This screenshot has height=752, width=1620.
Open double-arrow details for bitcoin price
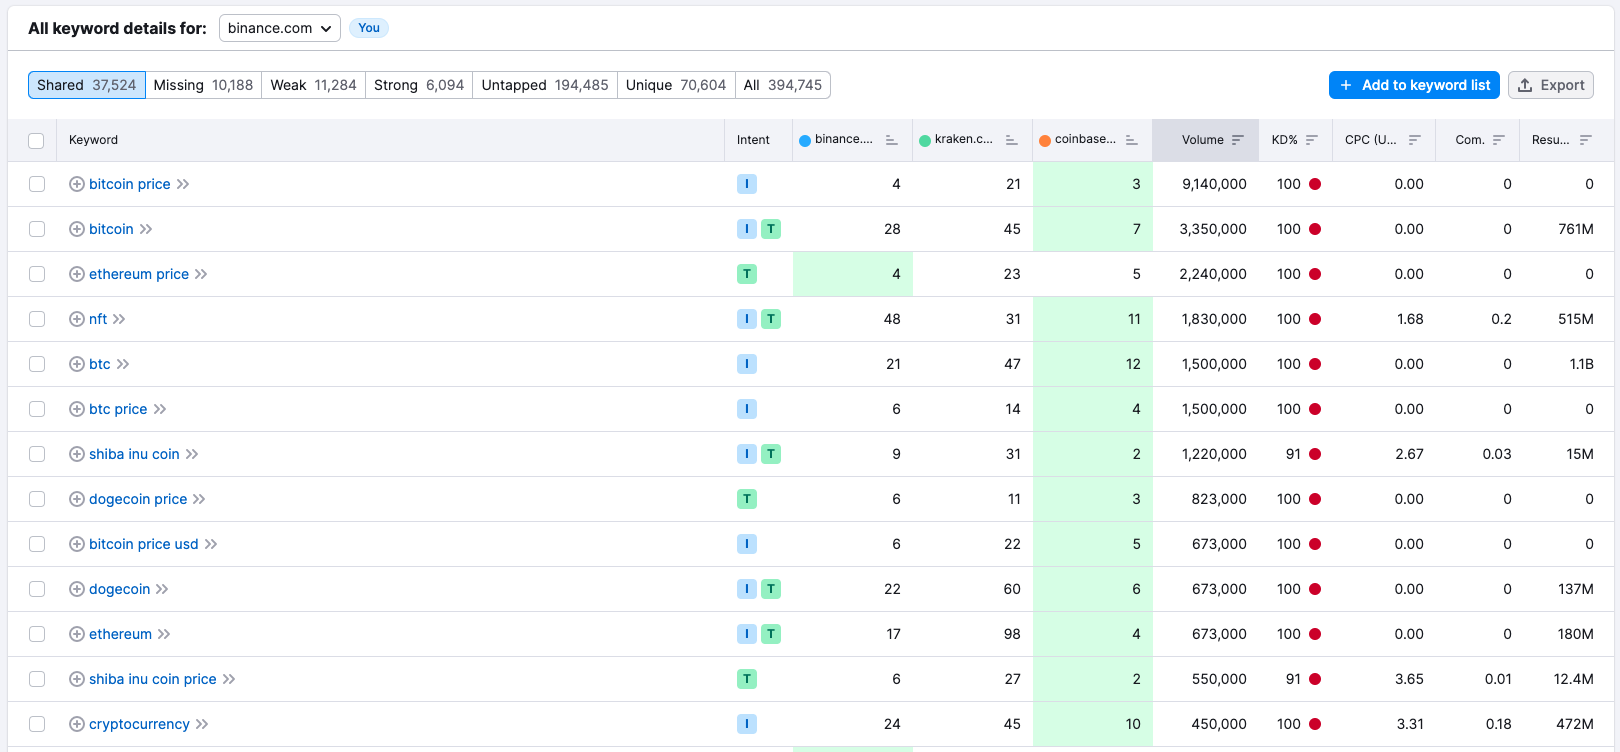coord(183,184)
